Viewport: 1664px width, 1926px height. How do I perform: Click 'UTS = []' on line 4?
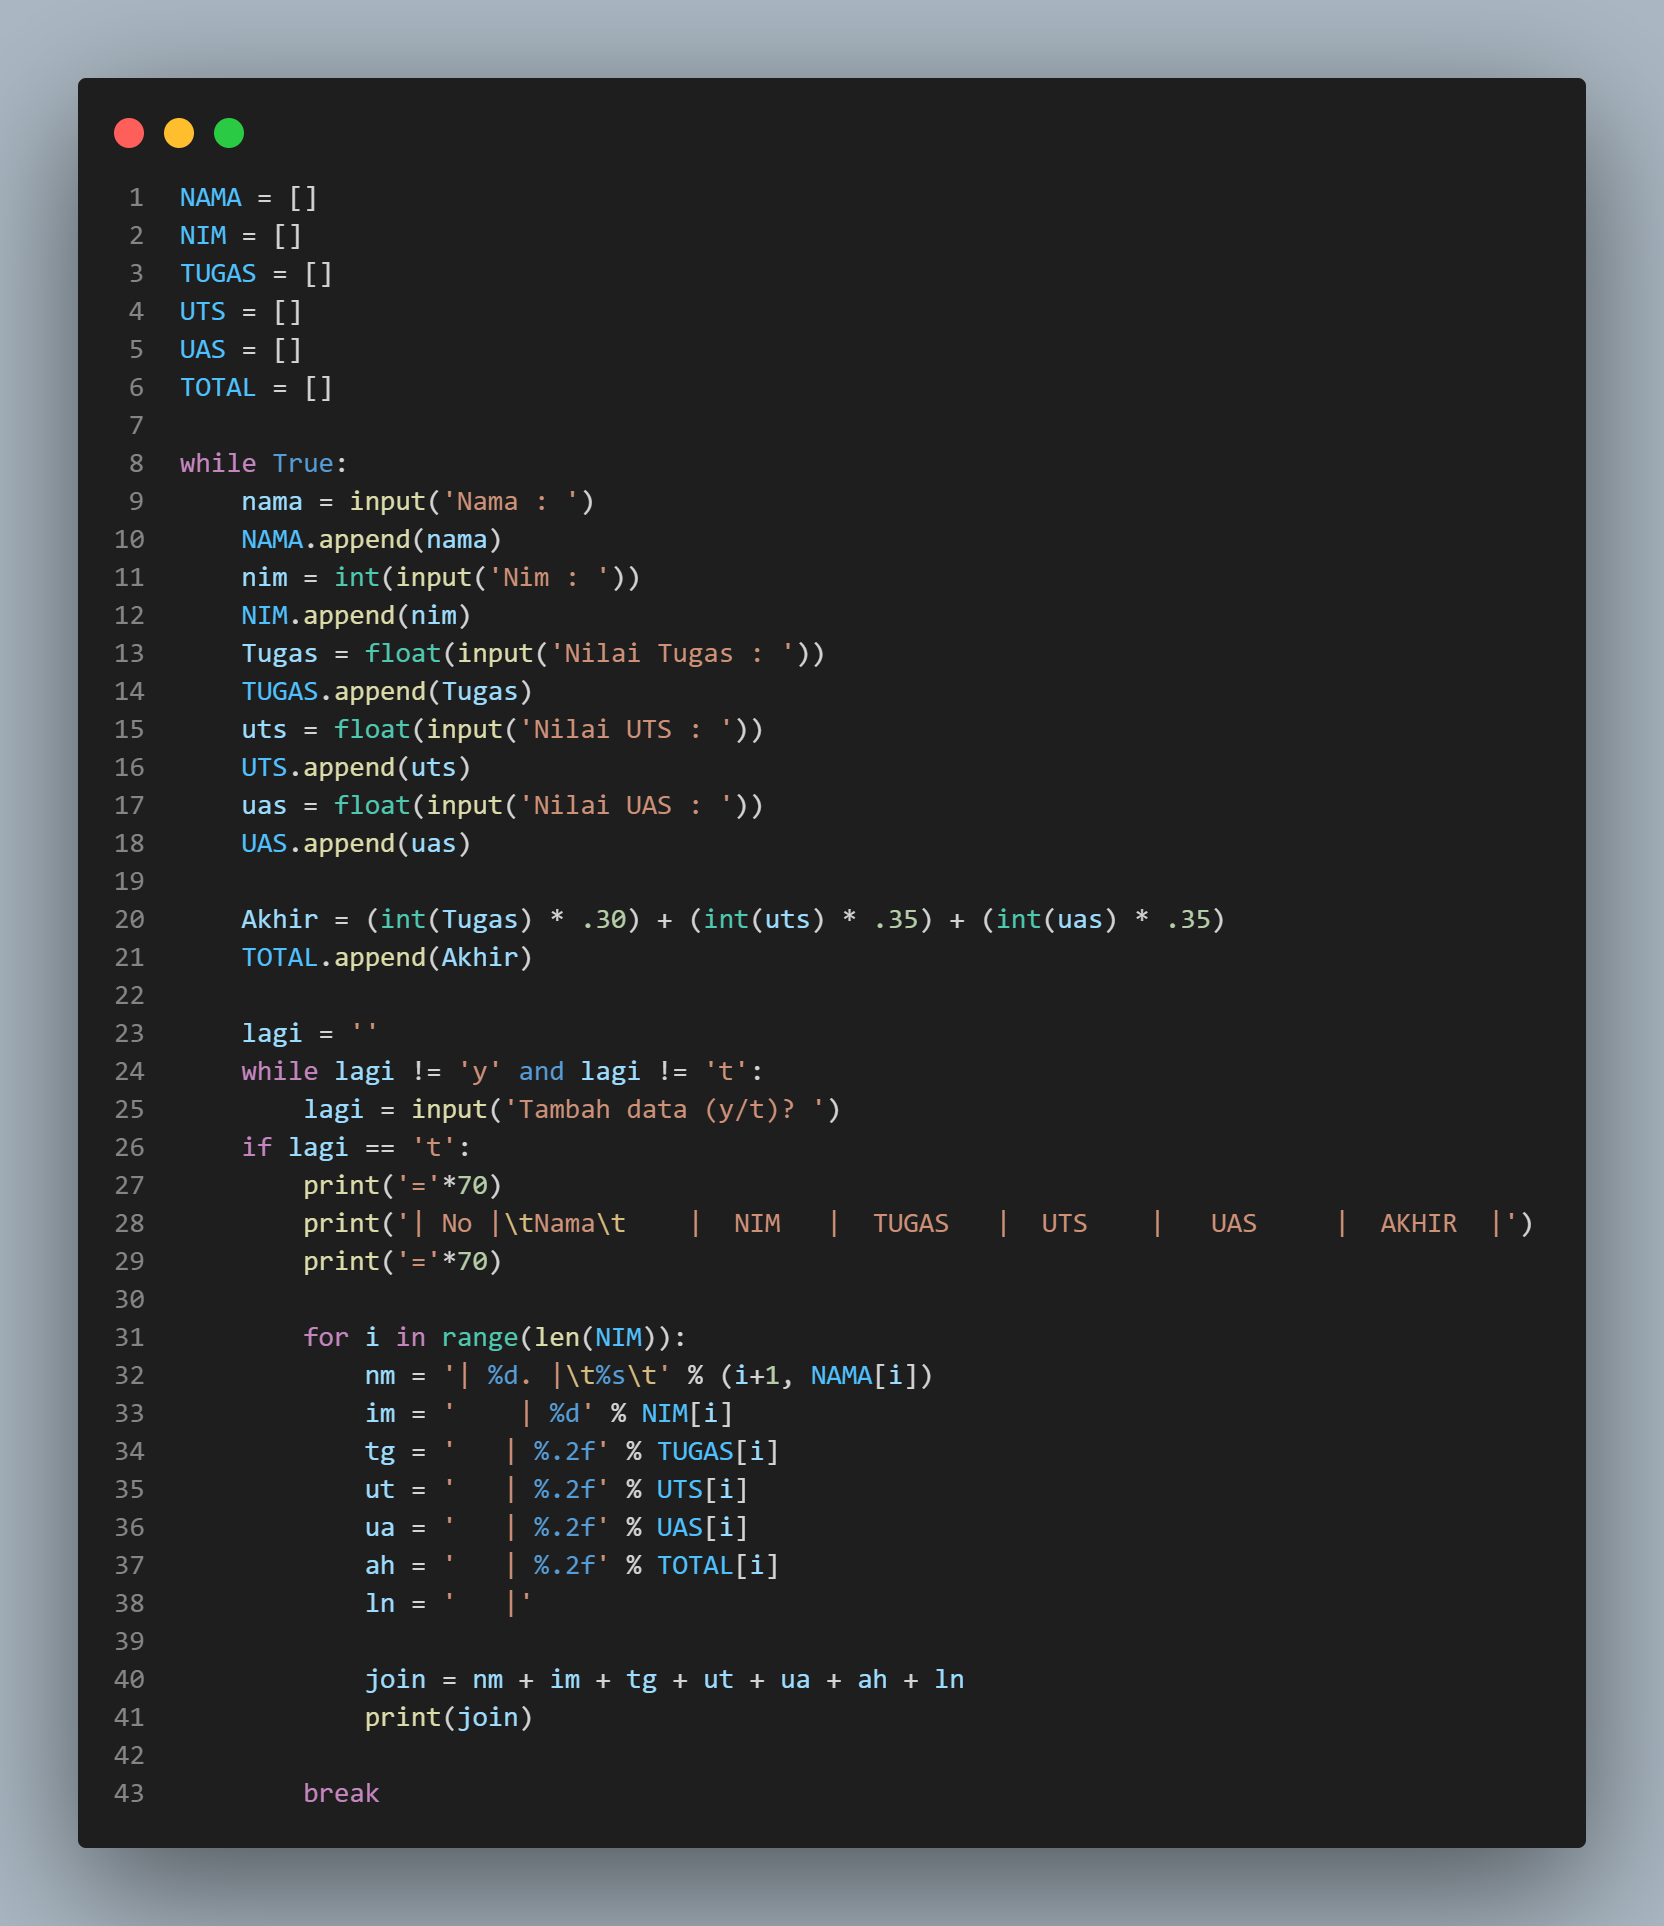[x=240, y=312]
